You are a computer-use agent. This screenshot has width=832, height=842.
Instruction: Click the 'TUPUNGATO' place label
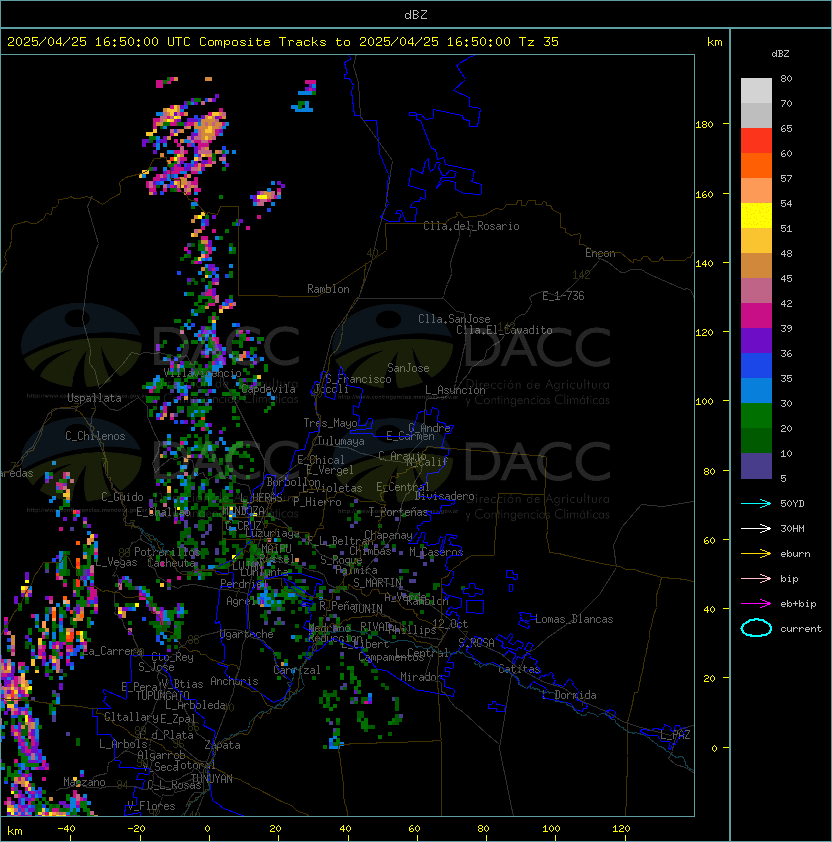coord(162,696)
